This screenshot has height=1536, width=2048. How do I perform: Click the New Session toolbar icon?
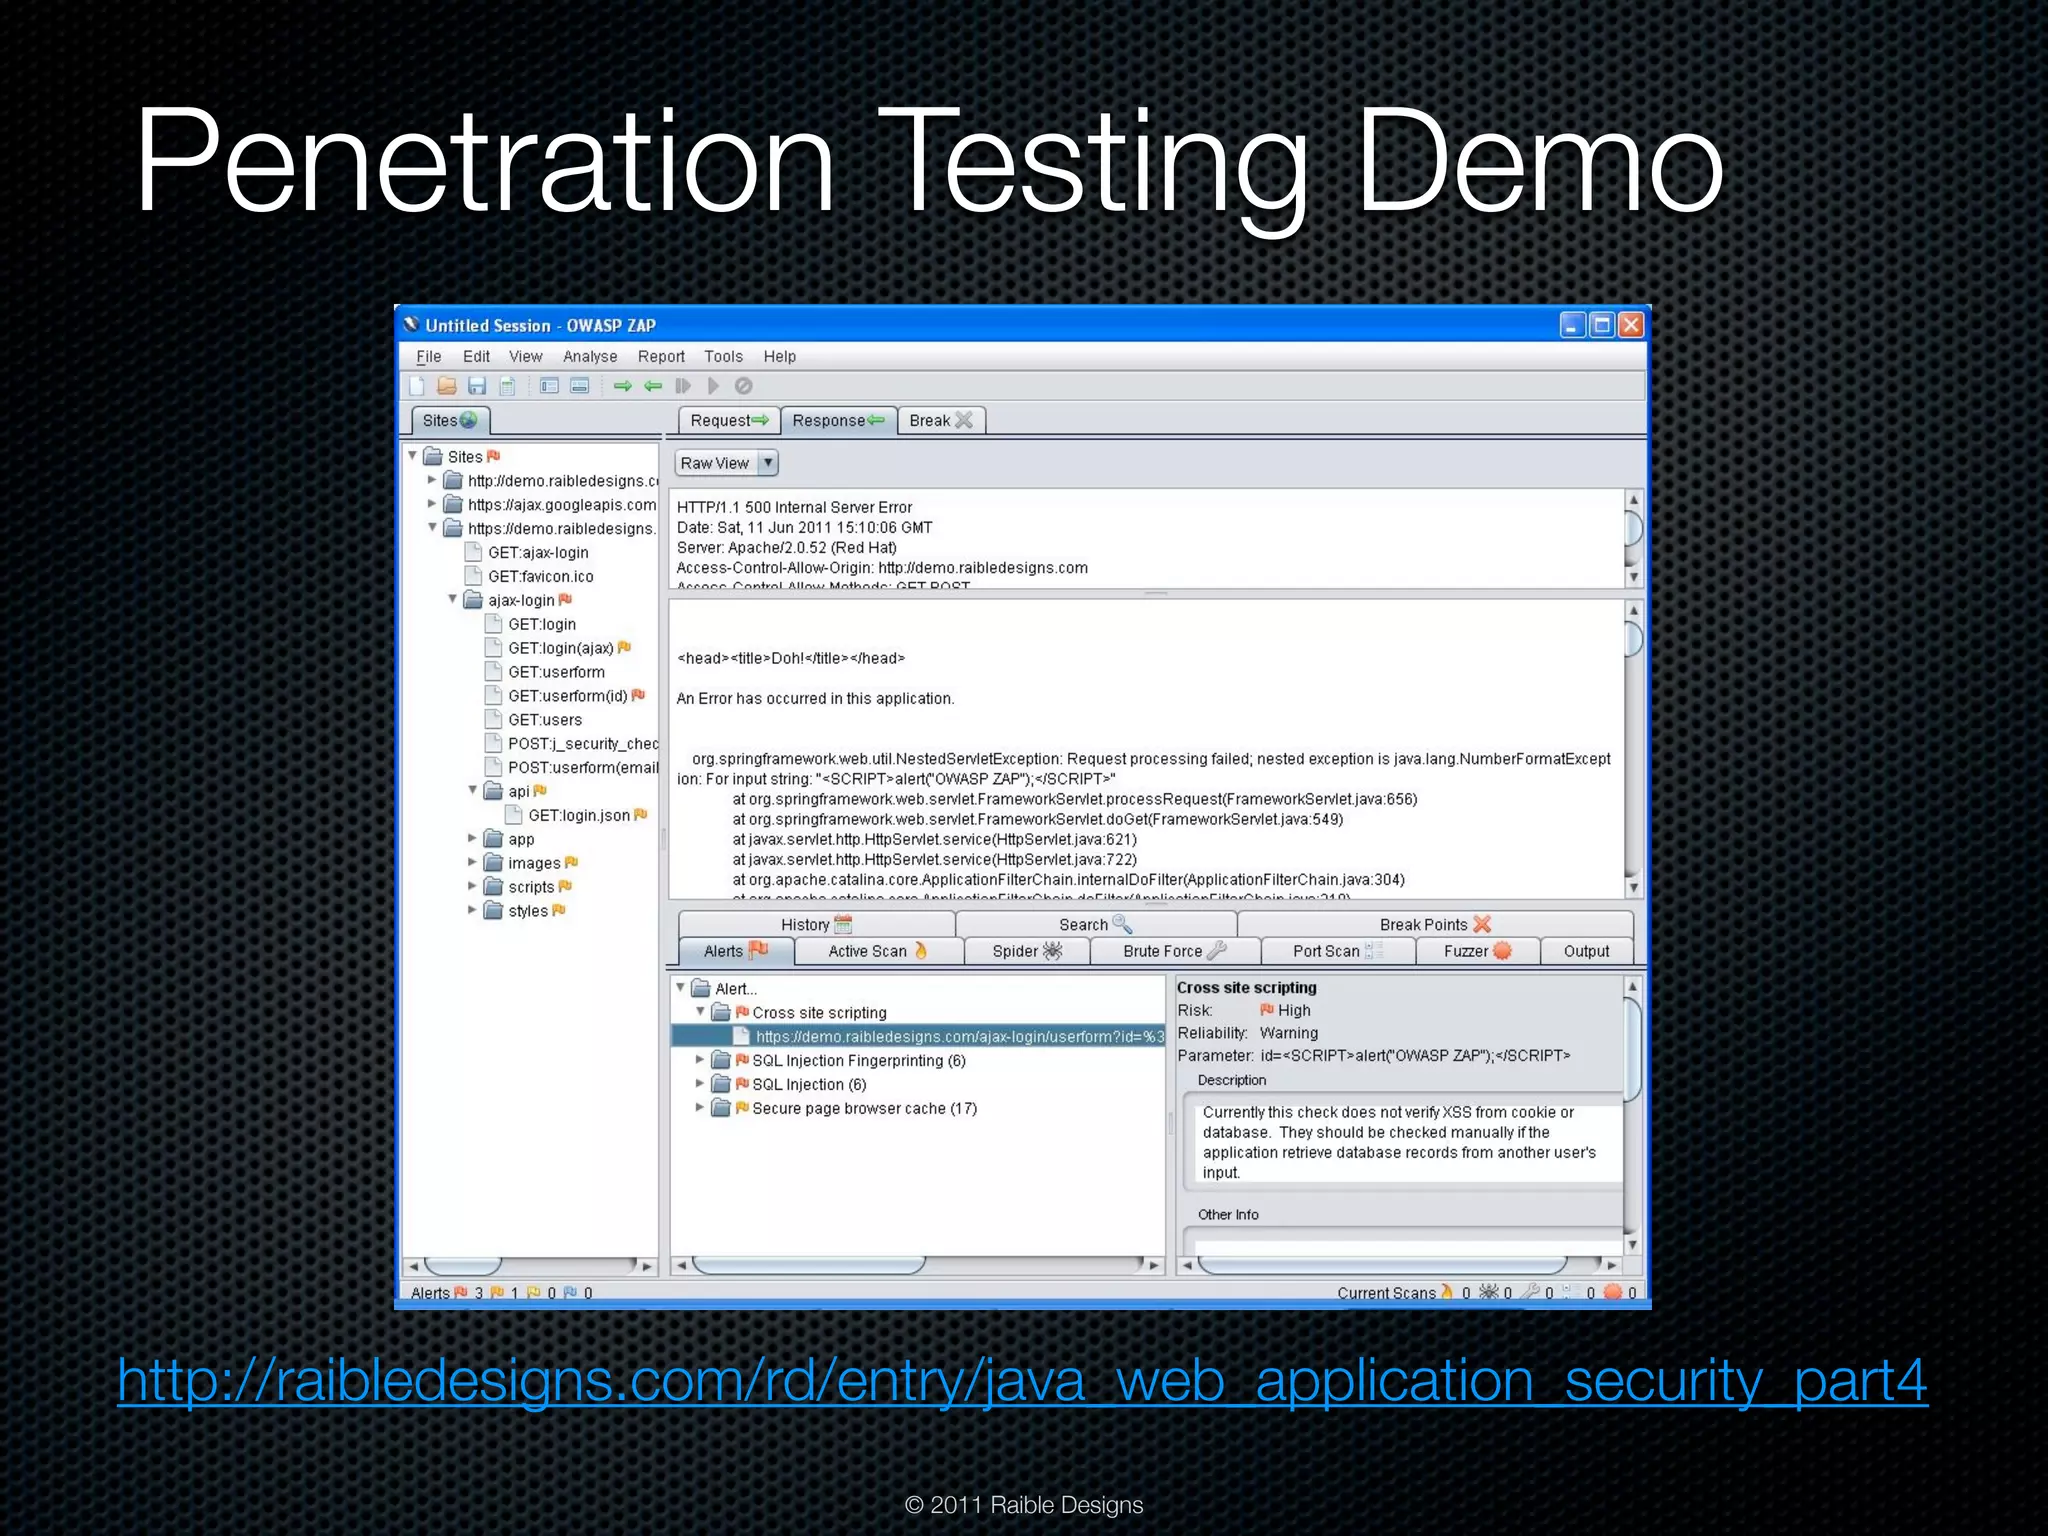(x=417, y=386)
